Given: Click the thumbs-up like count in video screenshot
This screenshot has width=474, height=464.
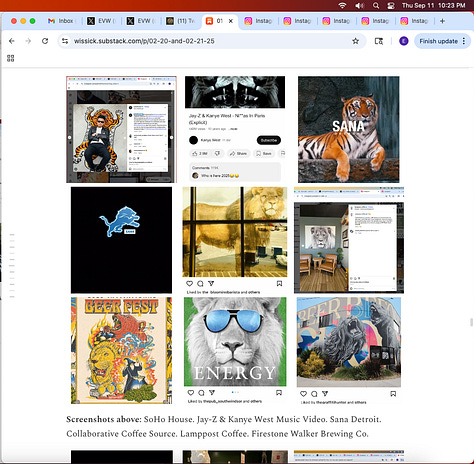Looking at the screenshot, I should click(x=199, y=153).
